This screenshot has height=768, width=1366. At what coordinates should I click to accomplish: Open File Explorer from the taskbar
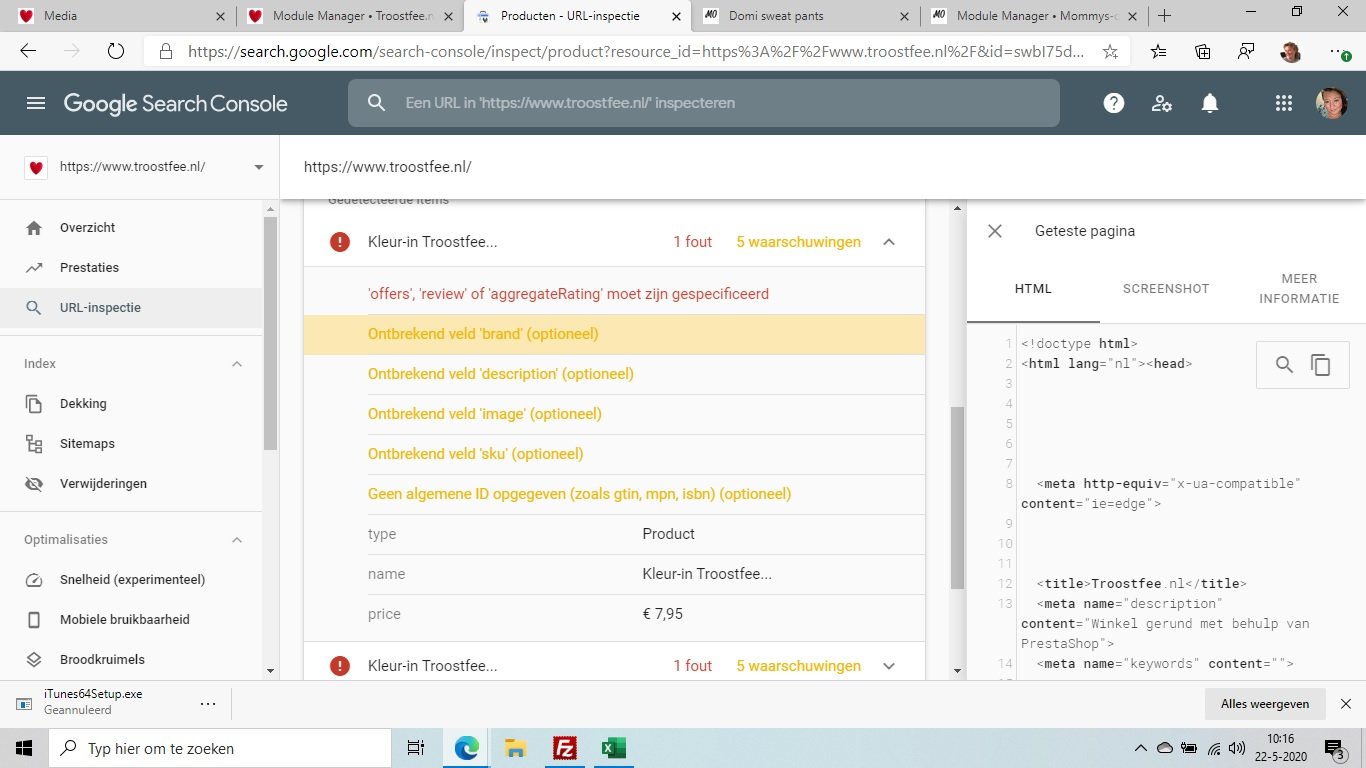(x=516, y=748)
